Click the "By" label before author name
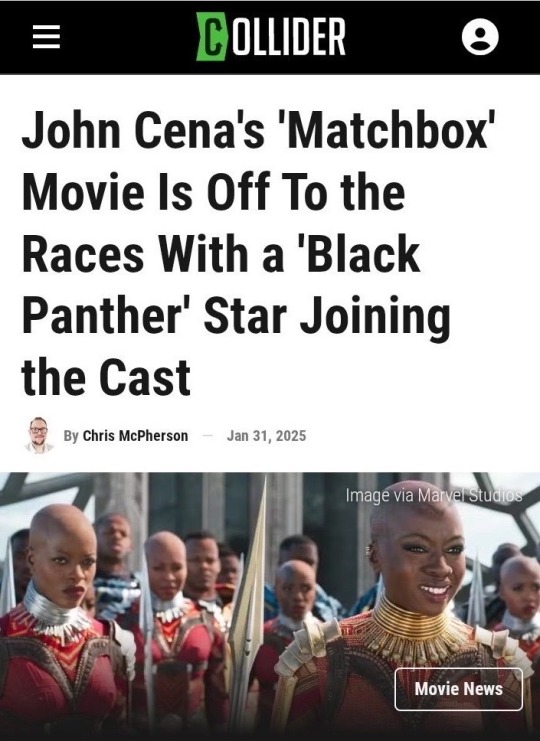The width and height of the screenshot is (540, 741). coord(71,435)
